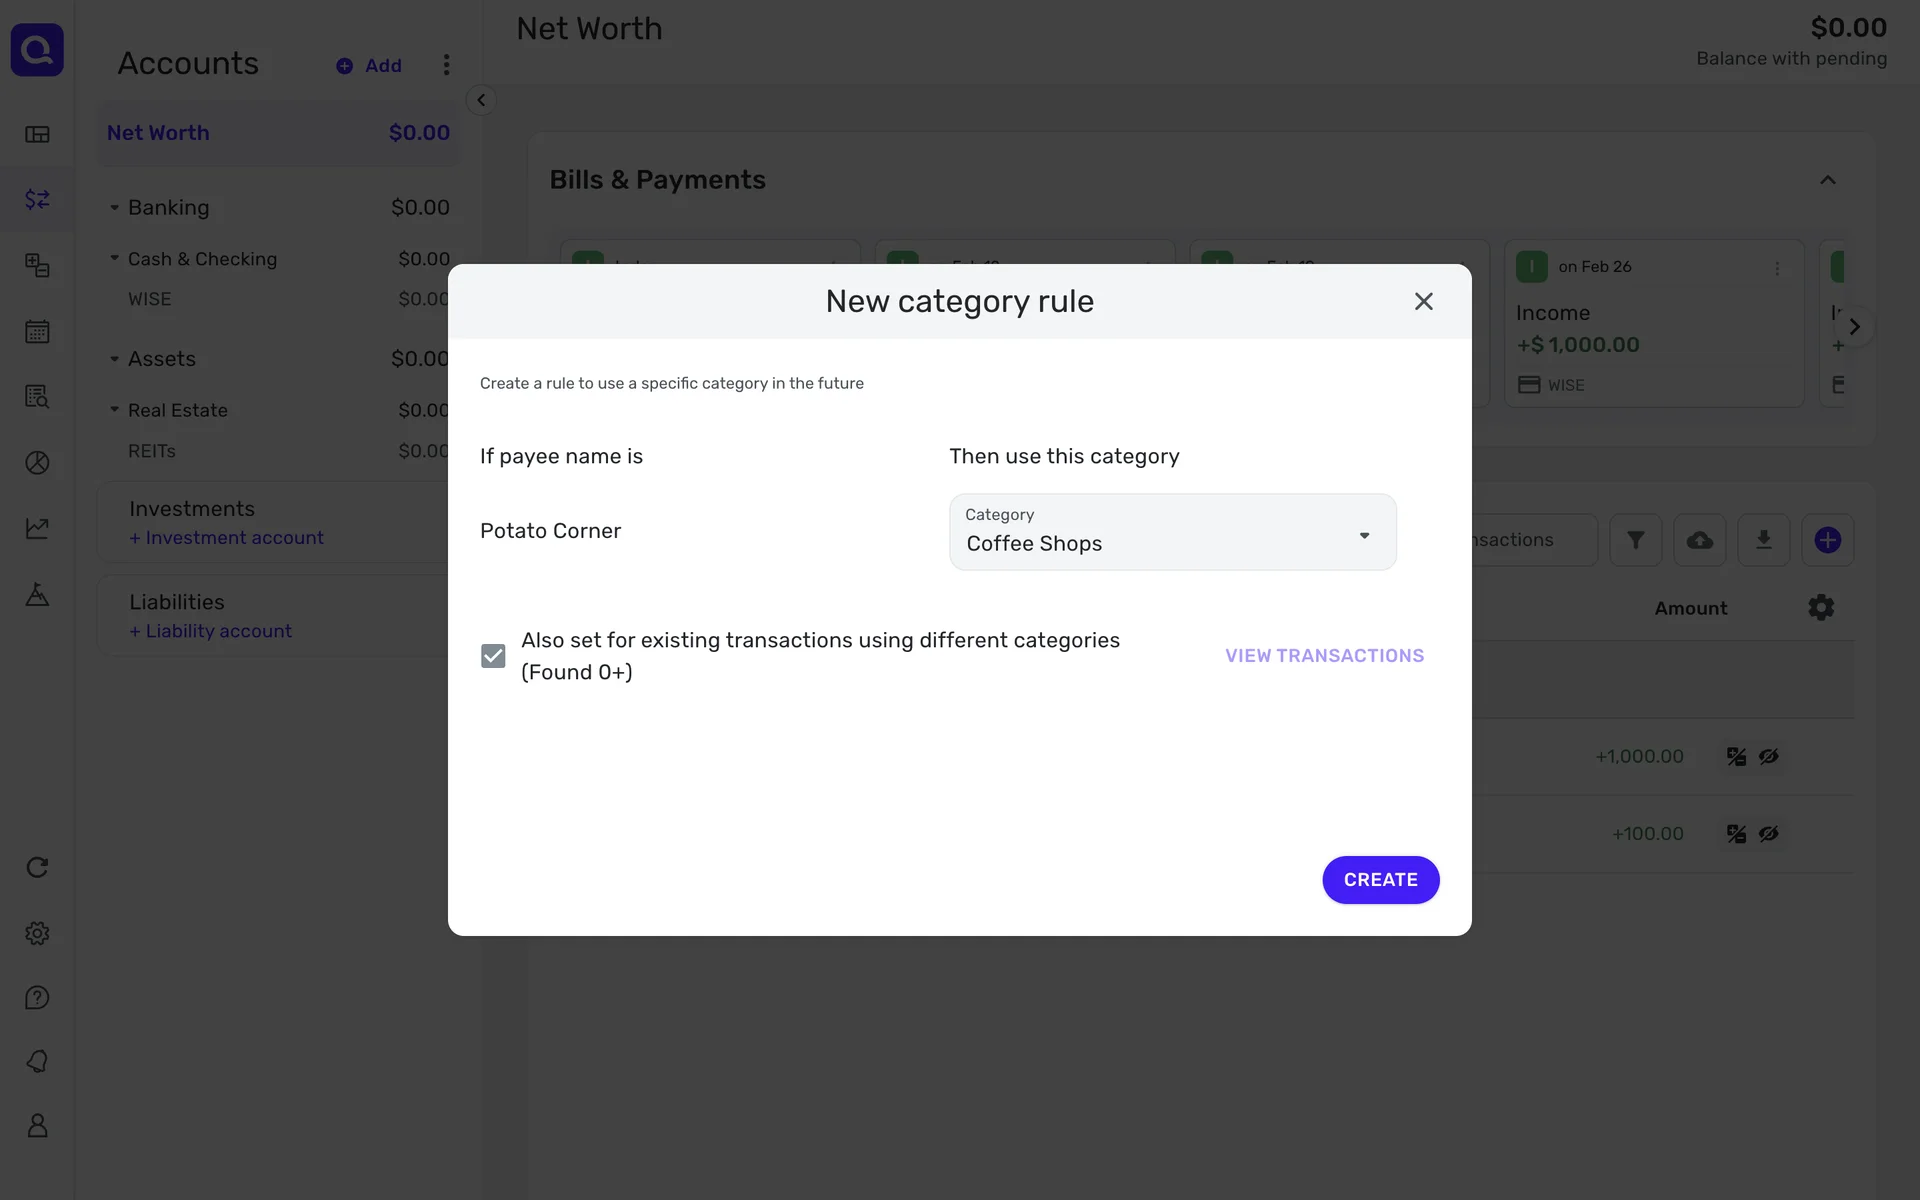Uncheck 'Also set for existing transactions' checkbox

(x=493, y=656)
